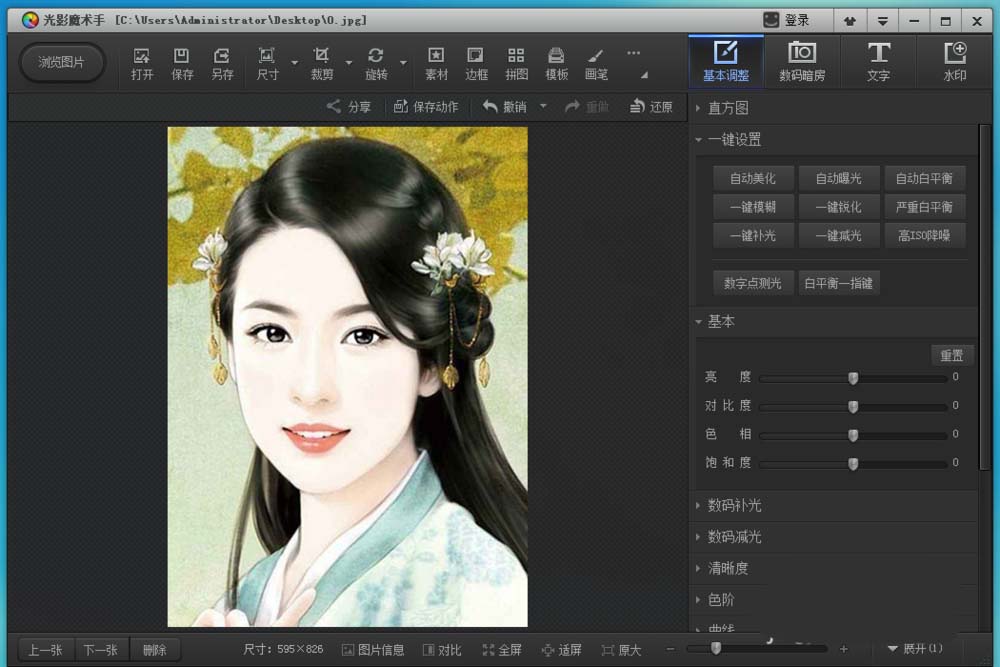Save as another file via 另存

tap(222, 64)
